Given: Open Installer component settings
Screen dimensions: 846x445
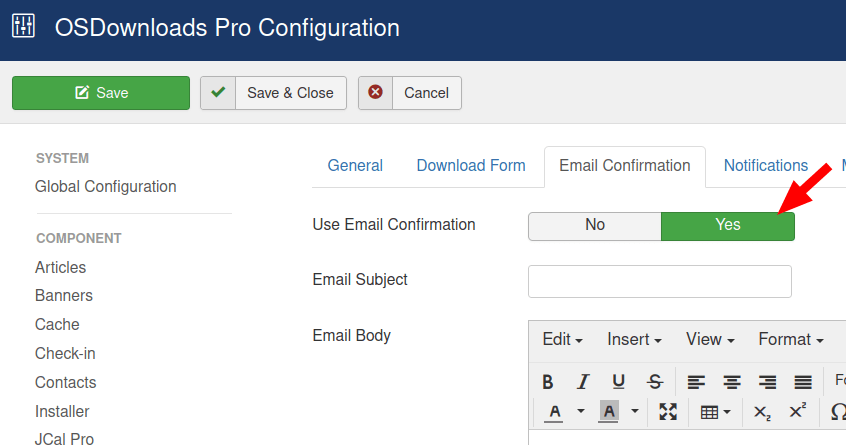Looking at the screenshot, I should (62, 412).
